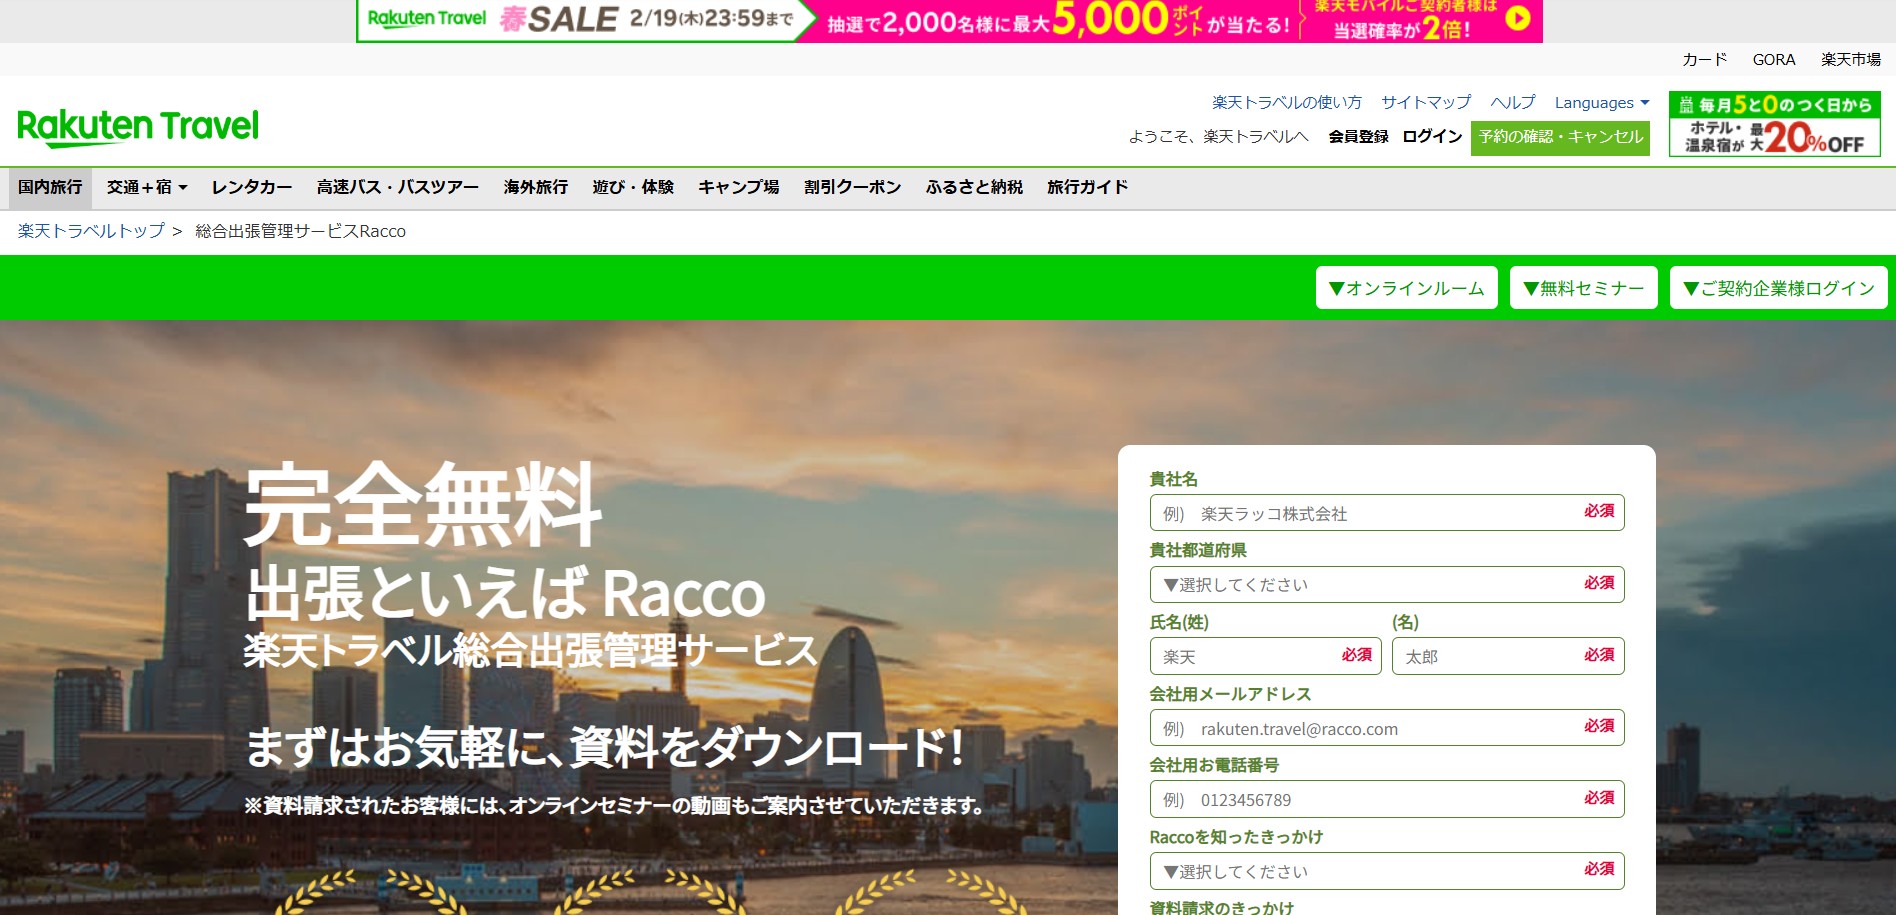Screen dimensions: 1896x915
Task: Click ▼無料セミナー button
Action: point(1584,288)
